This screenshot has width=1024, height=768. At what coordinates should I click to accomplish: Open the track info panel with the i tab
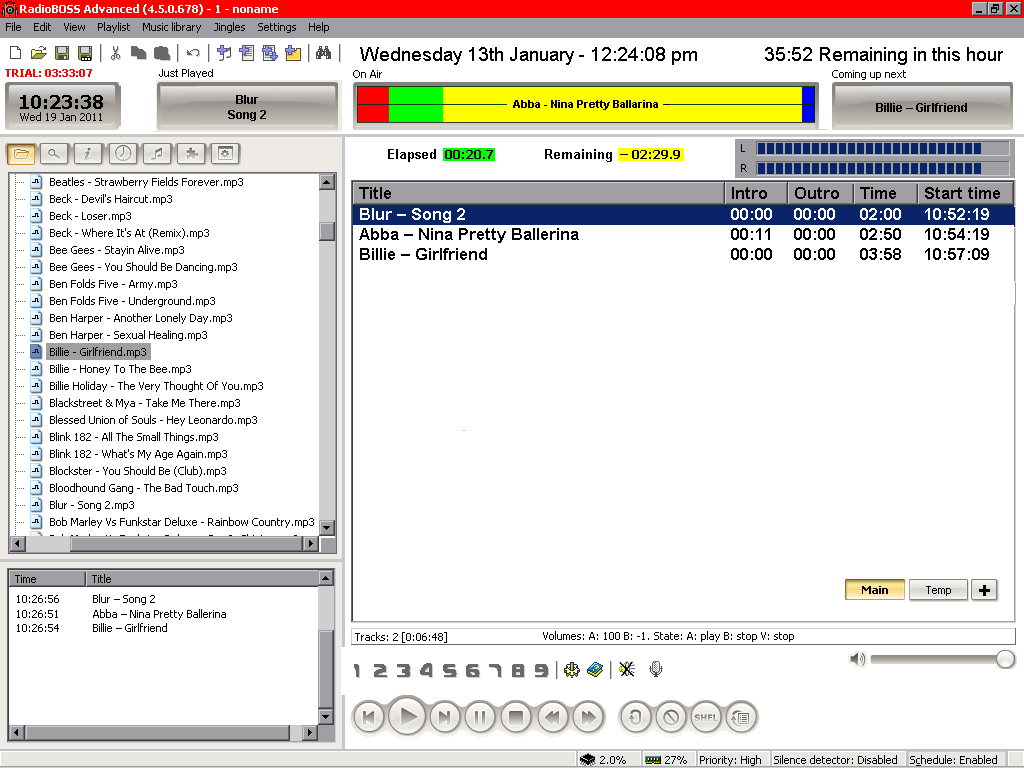coord(88,153)
